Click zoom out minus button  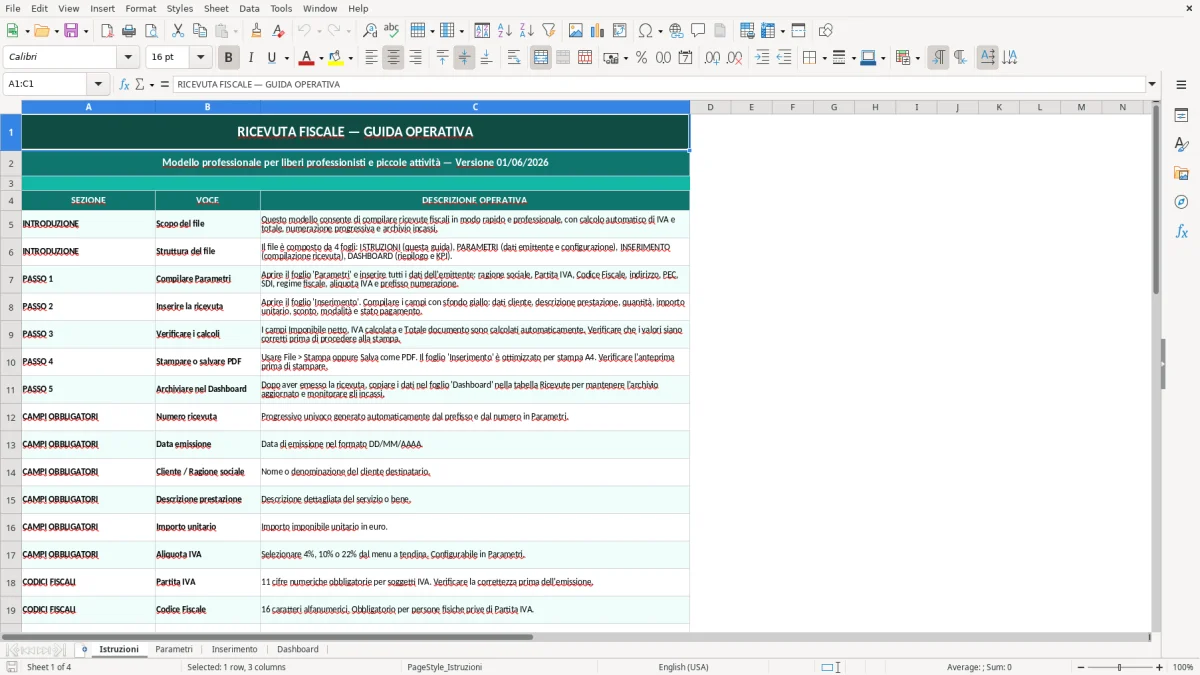point(1079,667)
